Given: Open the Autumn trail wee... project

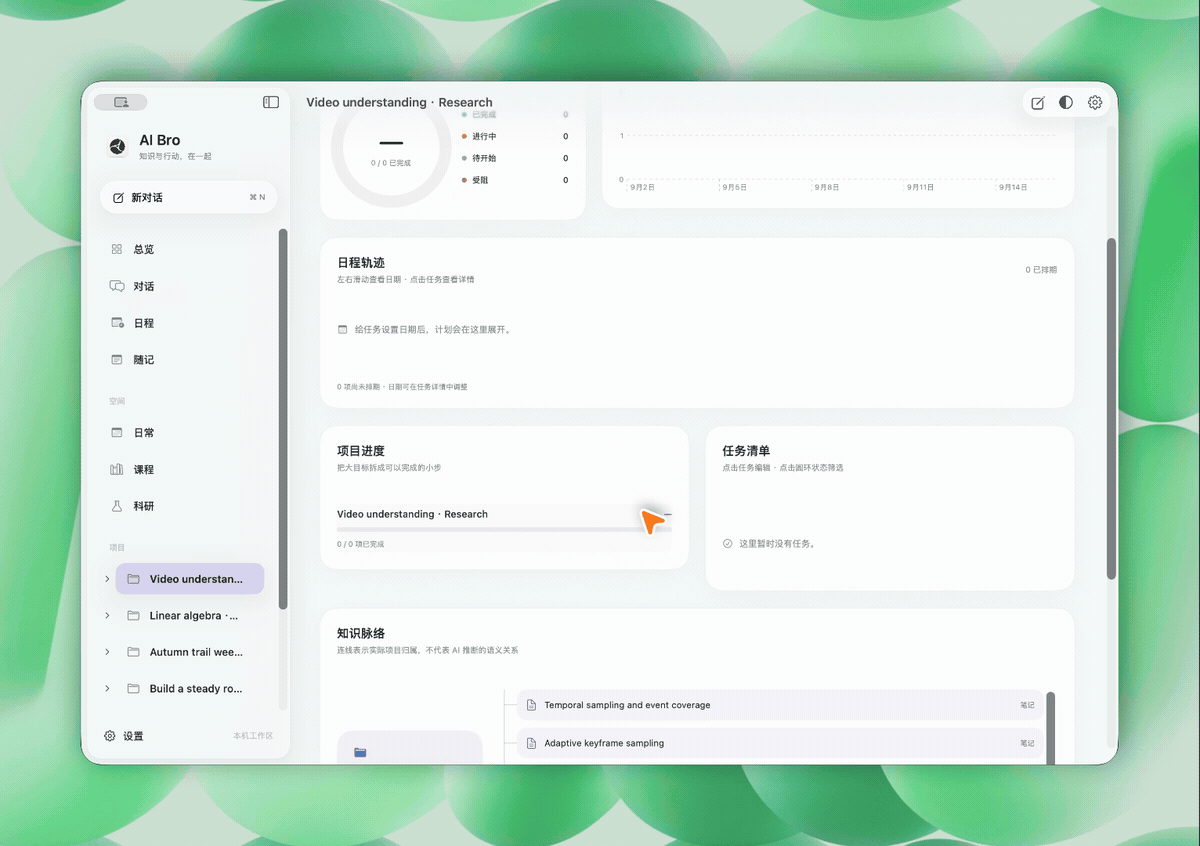Looking at the screenshot, I should coord(190,652).
